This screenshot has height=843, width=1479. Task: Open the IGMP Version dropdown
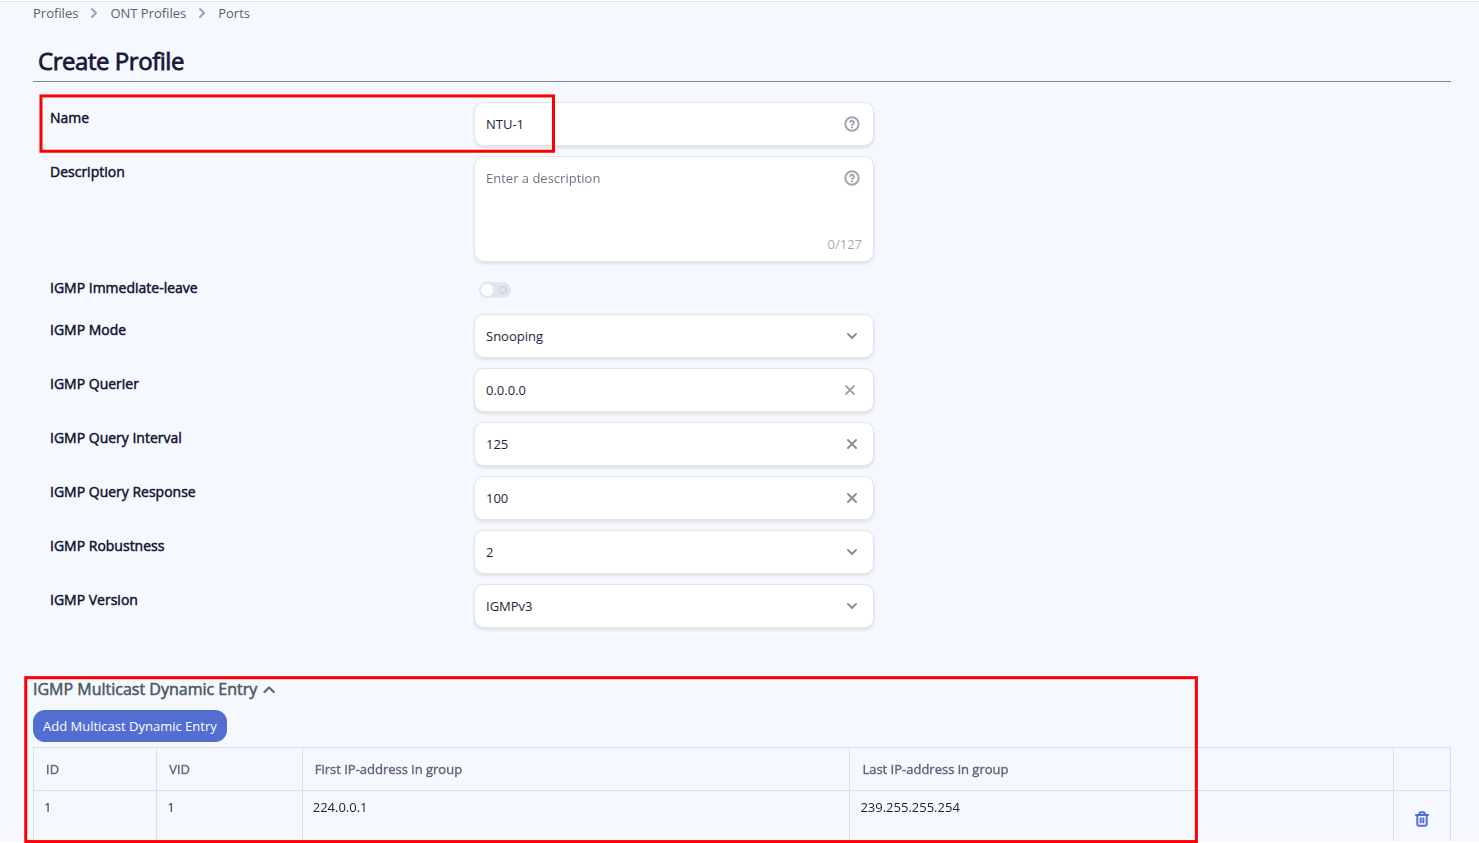tap(673, 606)
